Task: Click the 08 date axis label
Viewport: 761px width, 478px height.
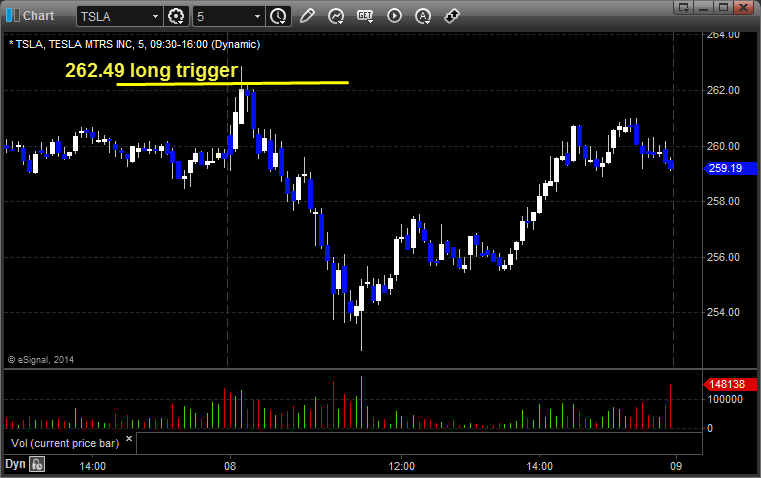Action: click(x=230, y=466)
